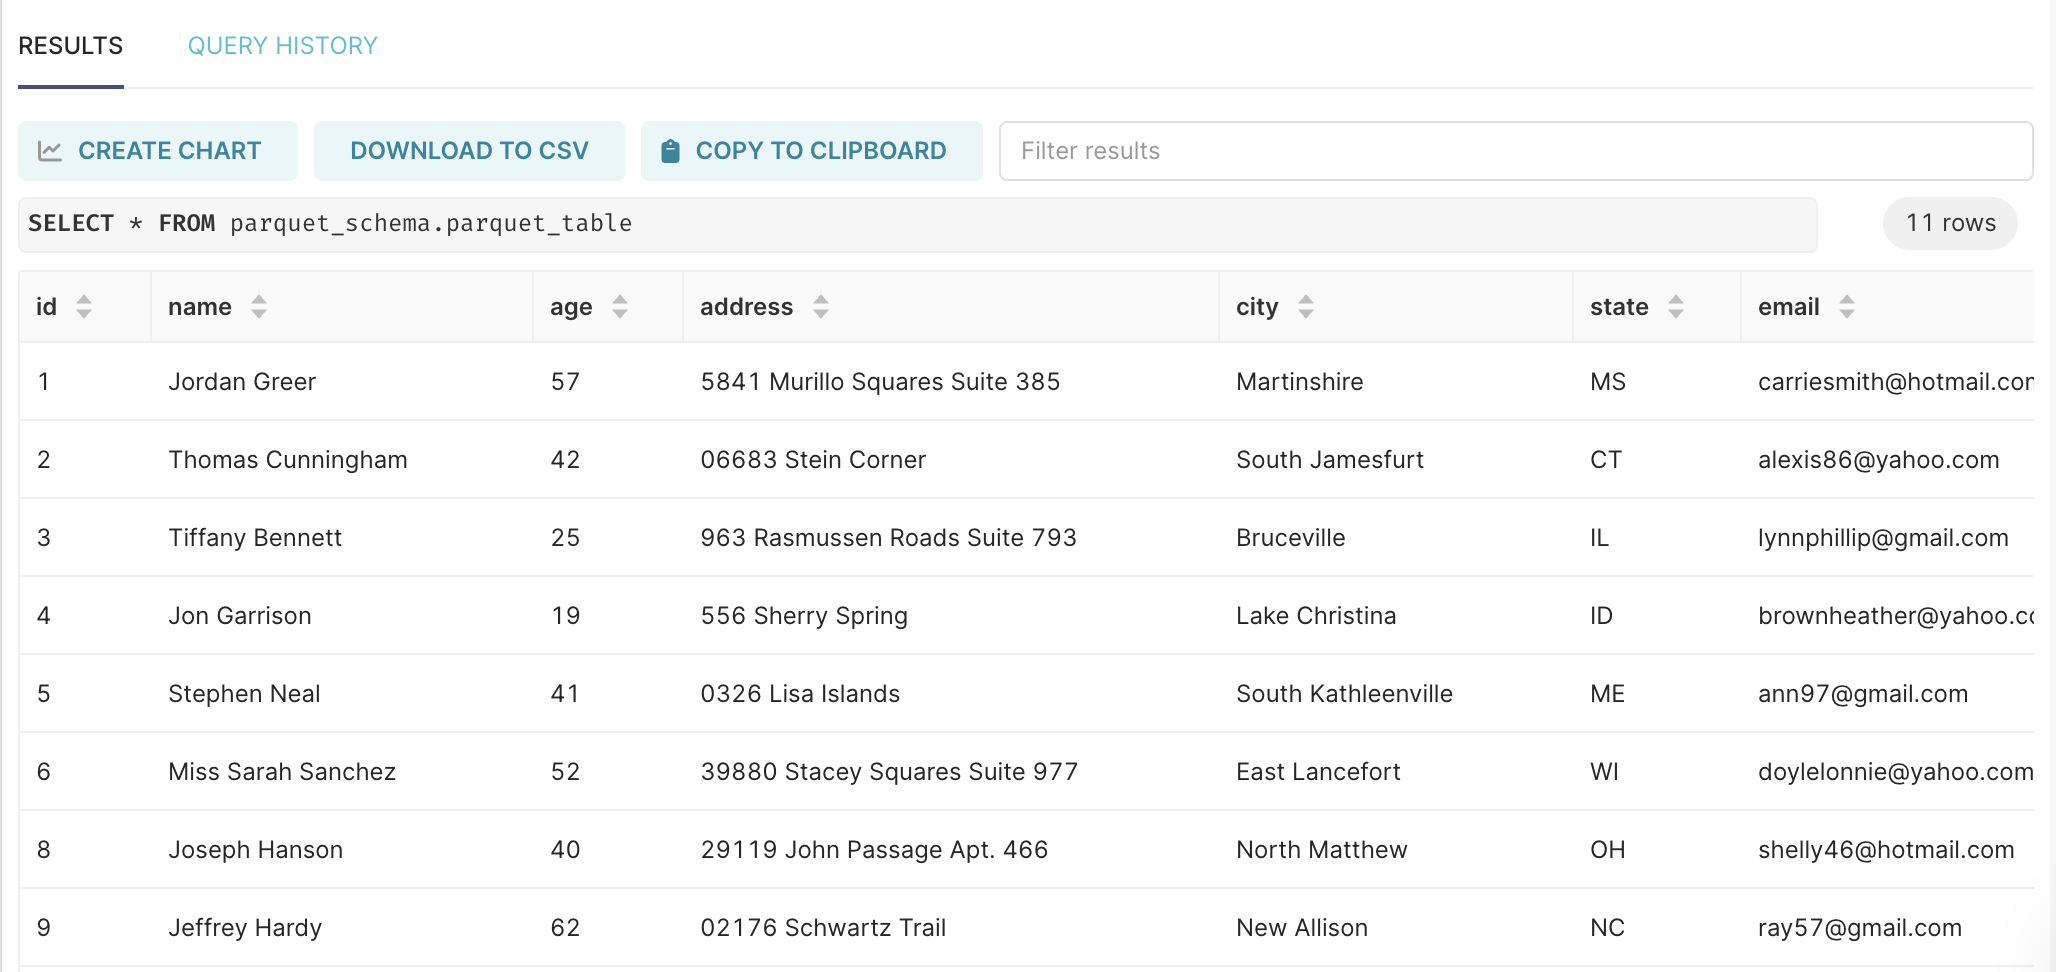
Task: Click age value 57
Action: [x=565, y=382]
